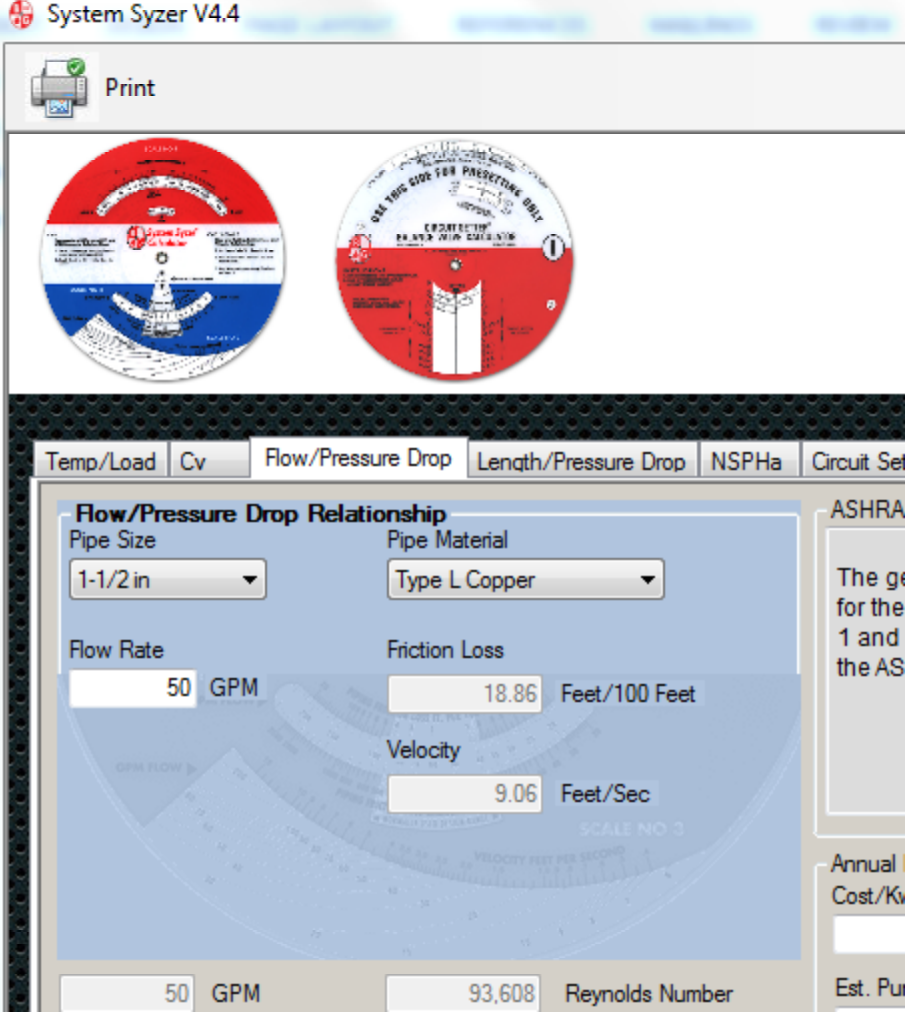Click the Print text label
The height and width of the screenshot is (1012, 912).
point(131,88)
